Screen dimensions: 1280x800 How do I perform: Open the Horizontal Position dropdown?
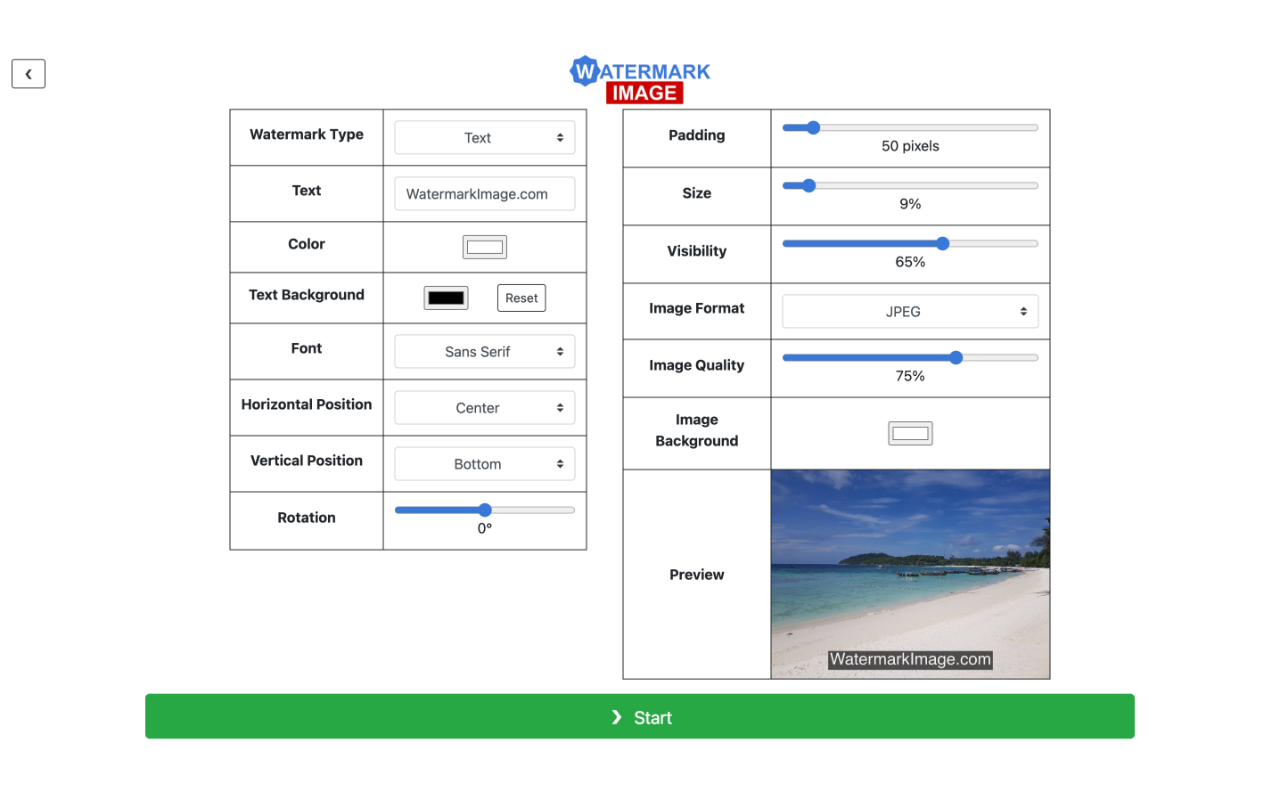click(484, 408)
